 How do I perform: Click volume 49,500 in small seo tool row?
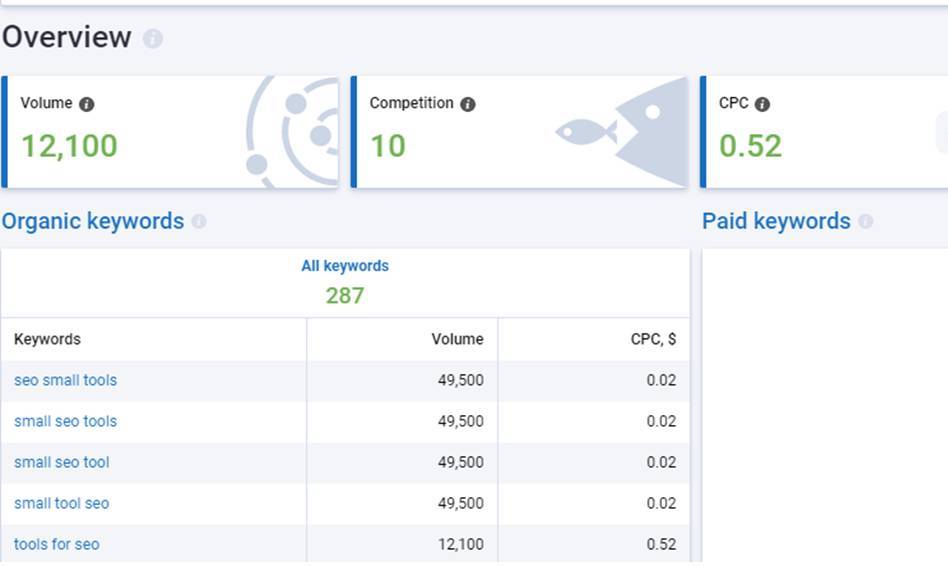[461, 462]
